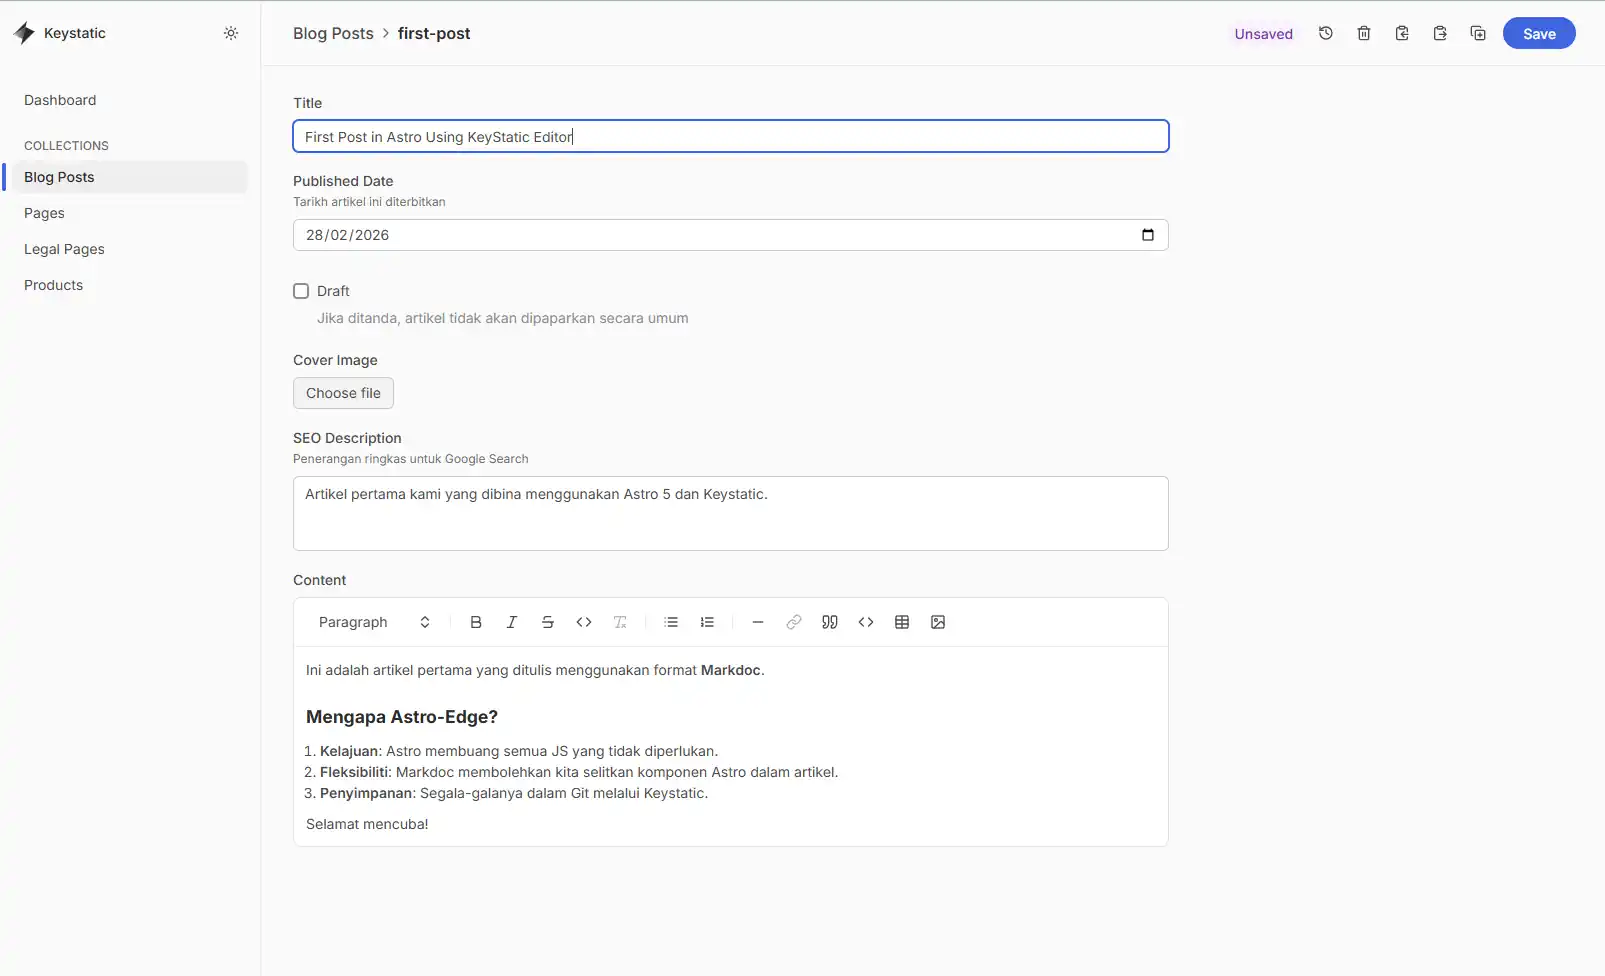The height and width of the screenshot is (976, 1605).
Task: Insert a table into the content
Action: click(902, 621)
